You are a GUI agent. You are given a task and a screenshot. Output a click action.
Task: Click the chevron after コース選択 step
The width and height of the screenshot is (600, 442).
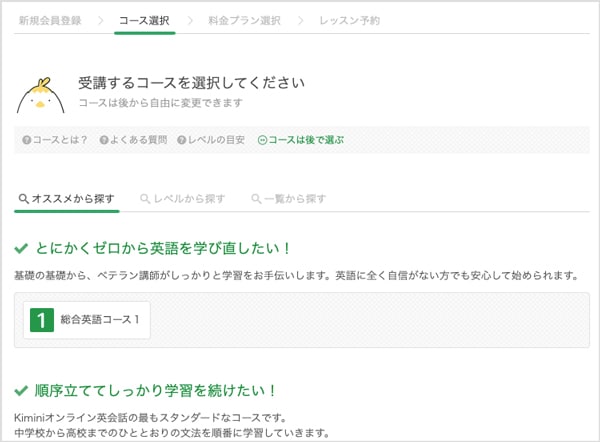191,20
